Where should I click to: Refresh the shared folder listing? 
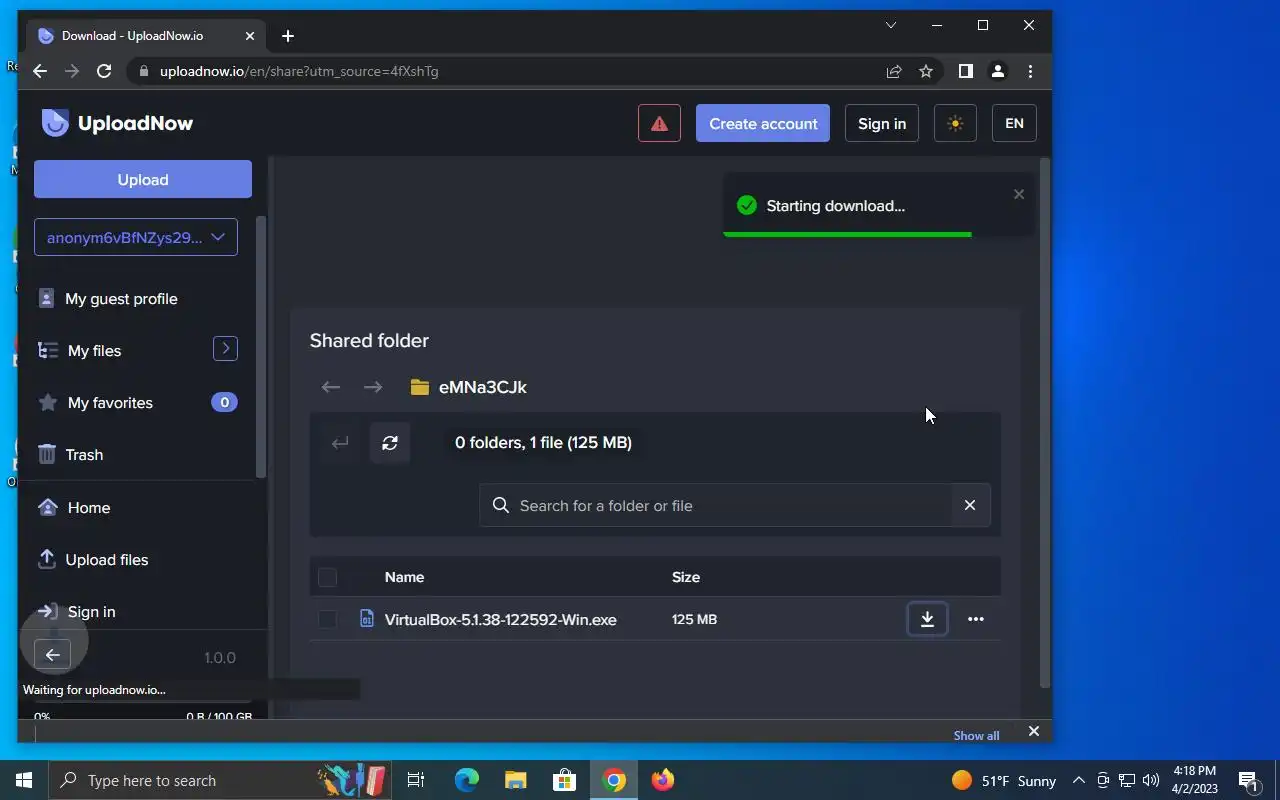(x=390, y=442)
